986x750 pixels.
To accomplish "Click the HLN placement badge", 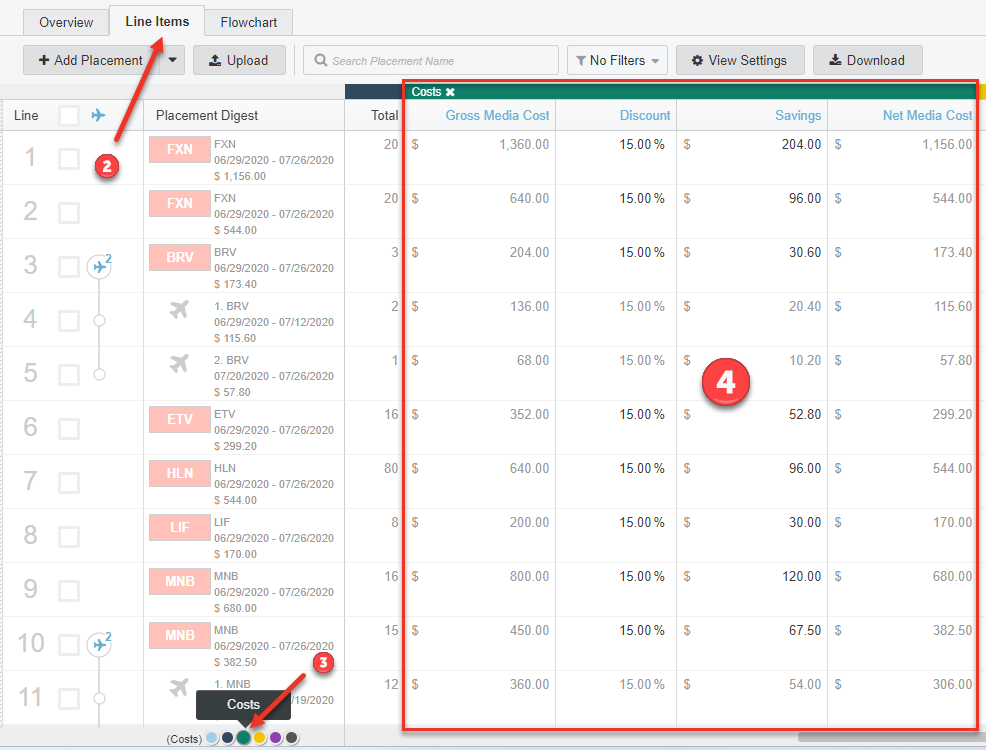I will coord(180,473).
